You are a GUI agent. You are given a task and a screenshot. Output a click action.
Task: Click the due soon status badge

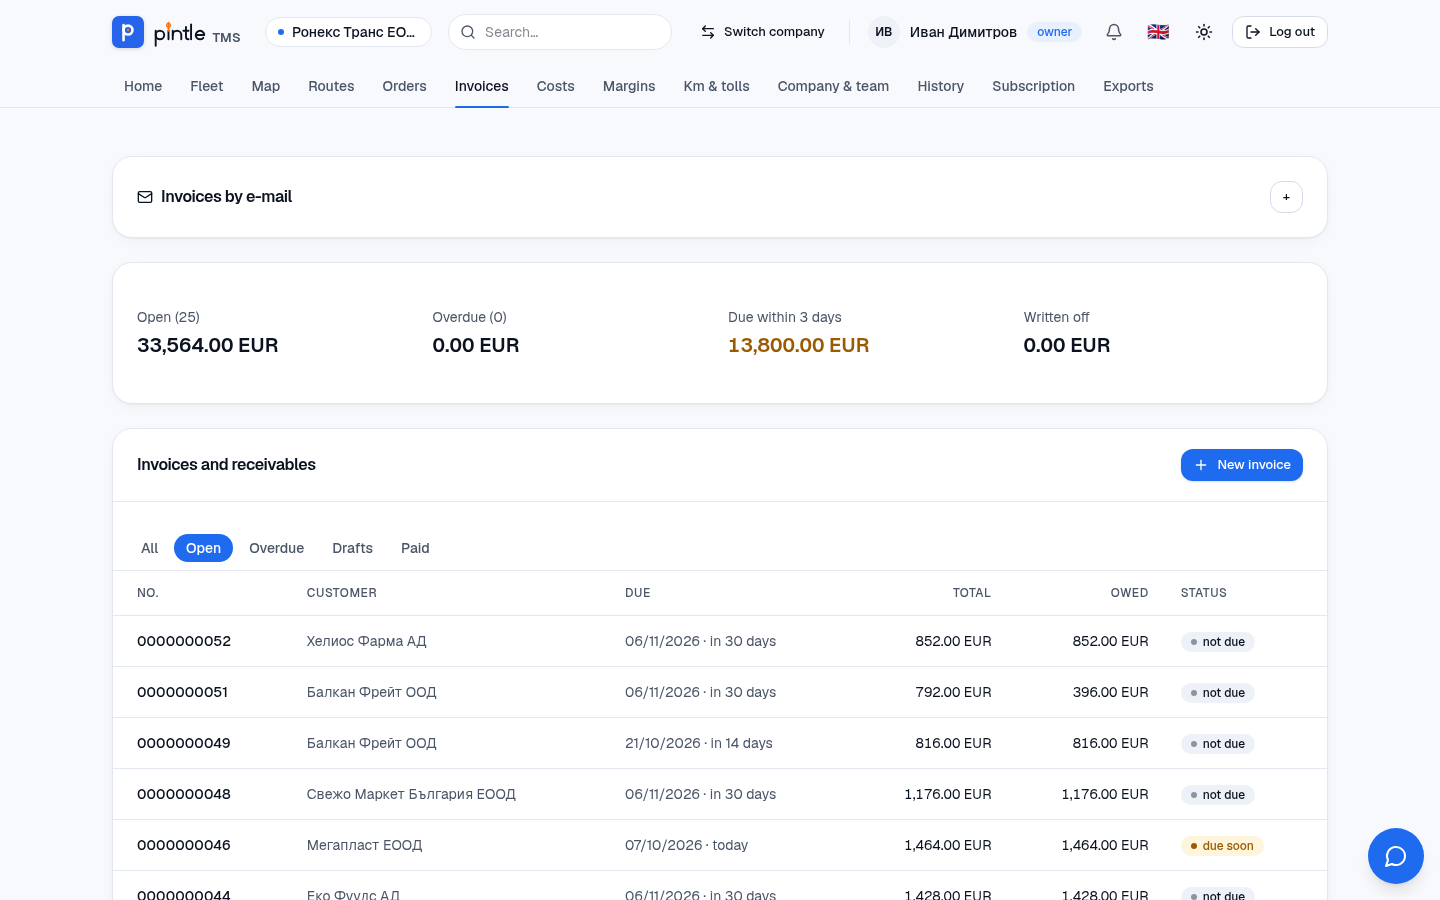click(1222, 846)
